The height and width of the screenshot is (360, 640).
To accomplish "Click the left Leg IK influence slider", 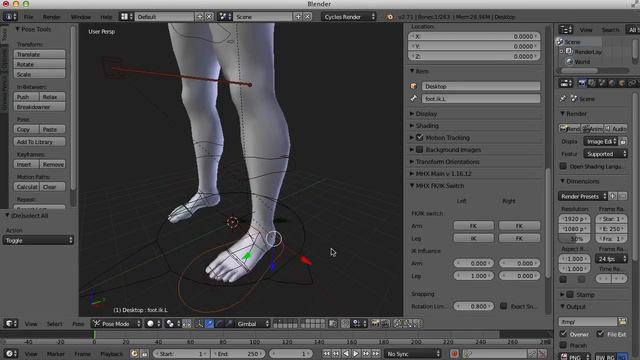I will 473,276.
